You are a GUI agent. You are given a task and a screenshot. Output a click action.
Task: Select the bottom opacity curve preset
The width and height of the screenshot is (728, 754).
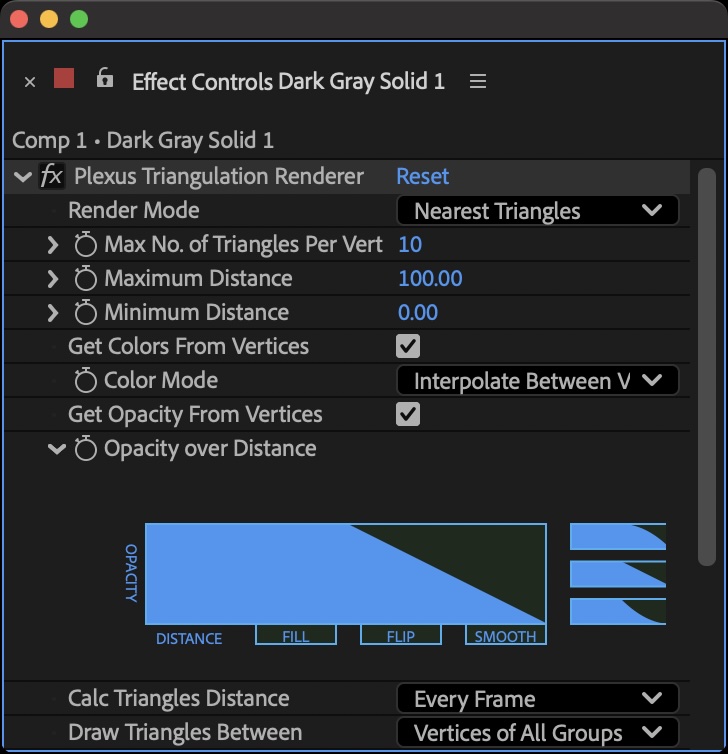click(618, 611)
